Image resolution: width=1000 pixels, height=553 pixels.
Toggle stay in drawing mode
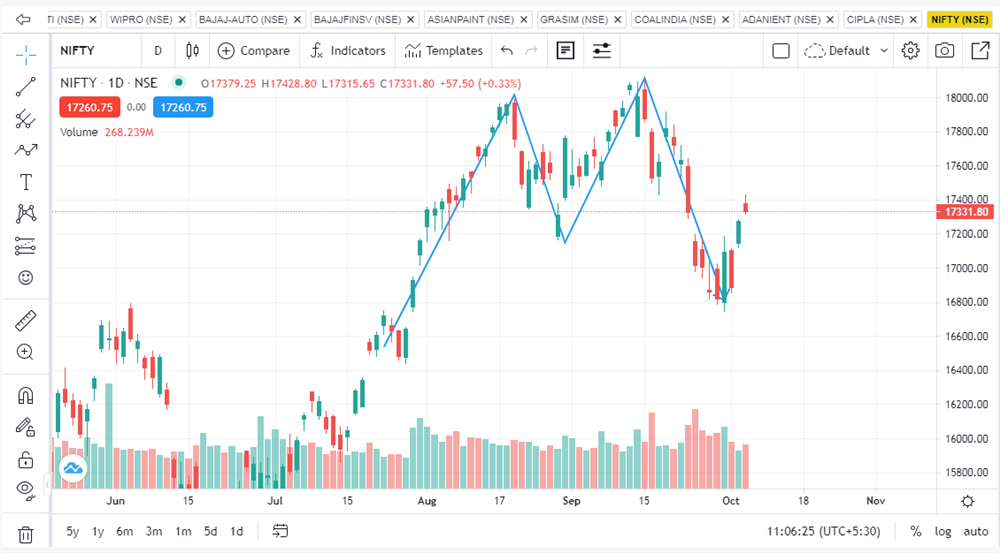[x=26, y=427]
